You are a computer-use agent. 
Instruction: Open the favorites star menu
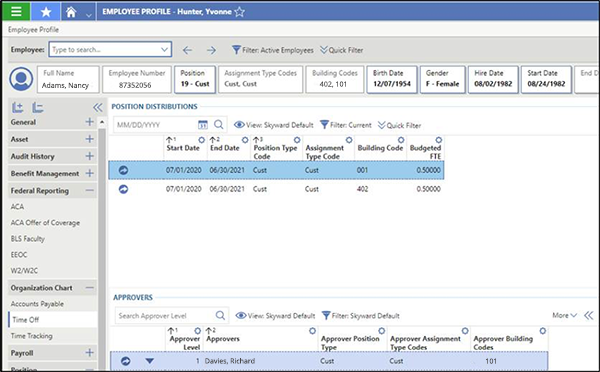[46, 12]
